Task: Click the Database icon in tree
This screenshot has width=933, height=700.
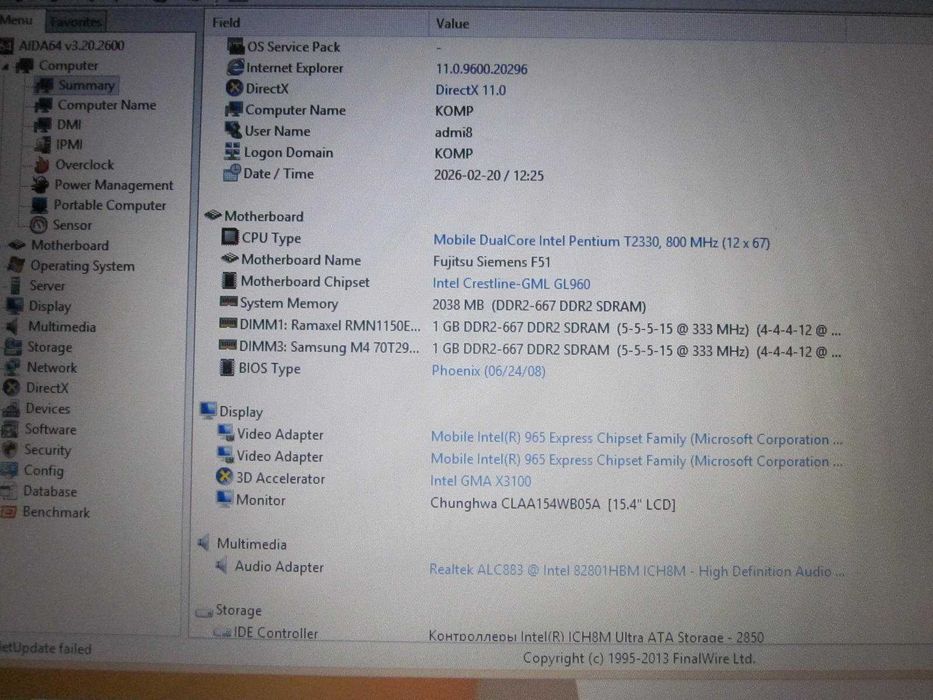Action: [x=8, y=491]
